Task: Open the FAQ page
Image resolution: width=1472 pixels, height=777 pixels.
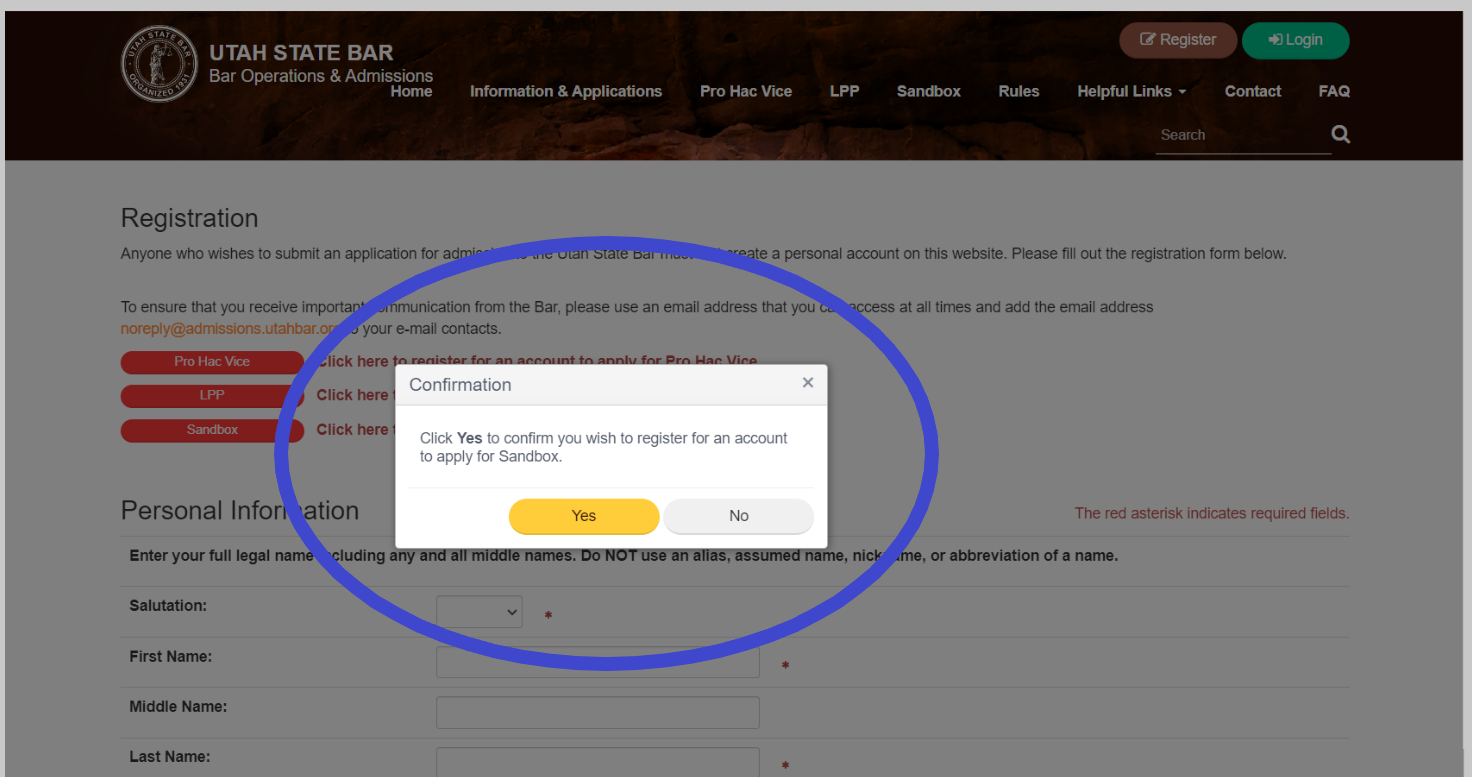Action: pos(1334,91)
